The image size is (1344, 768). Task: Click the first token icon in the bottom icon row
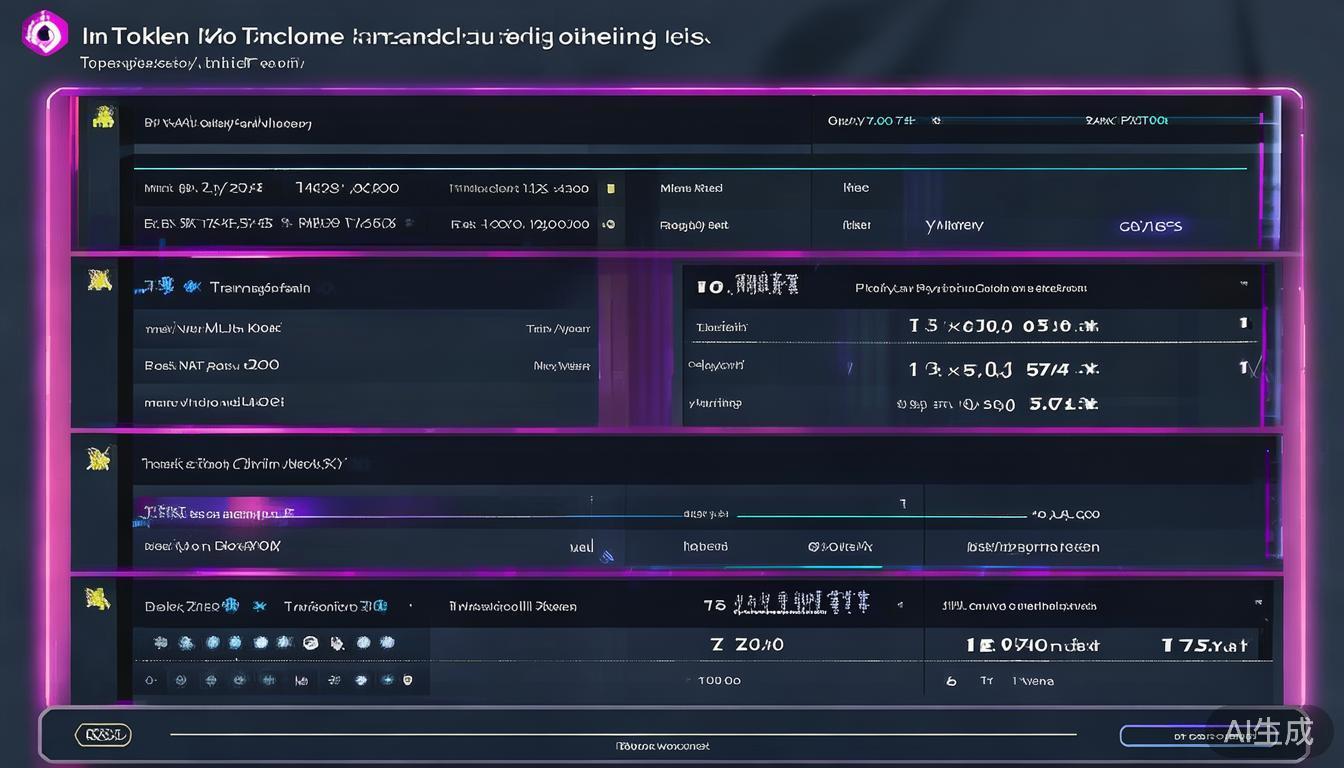pos(160,643)
